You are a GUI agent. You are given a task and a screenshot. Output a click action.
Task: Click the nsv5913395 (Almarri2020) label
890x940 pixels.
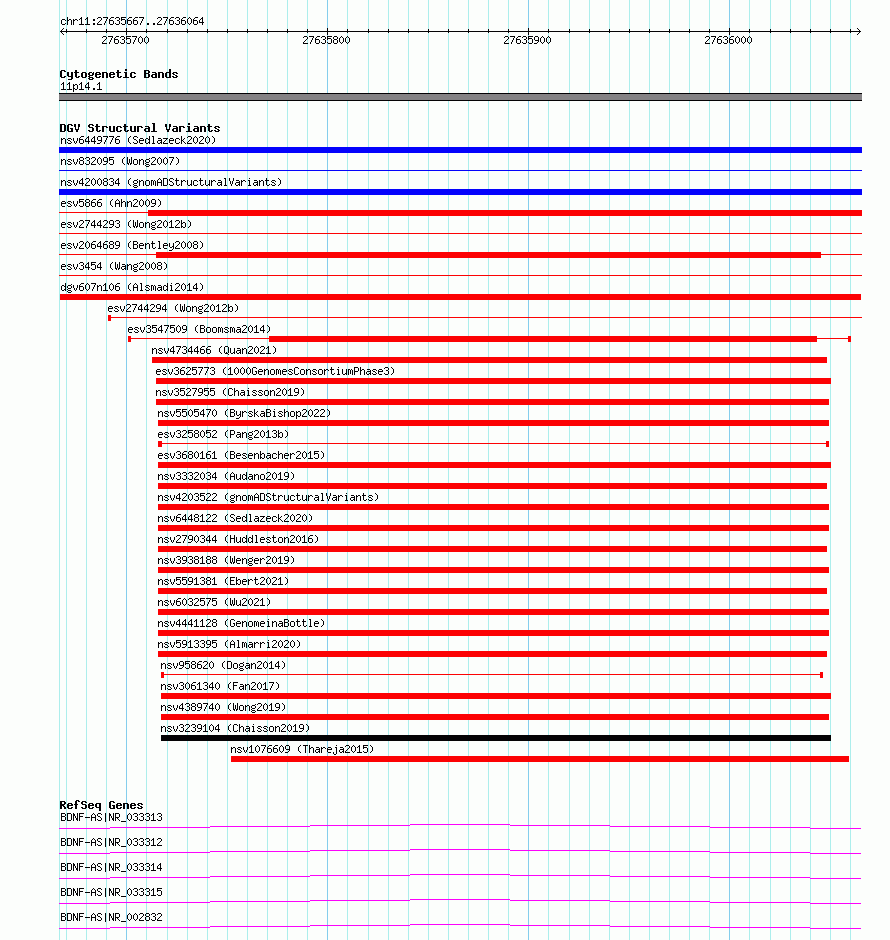229,644
